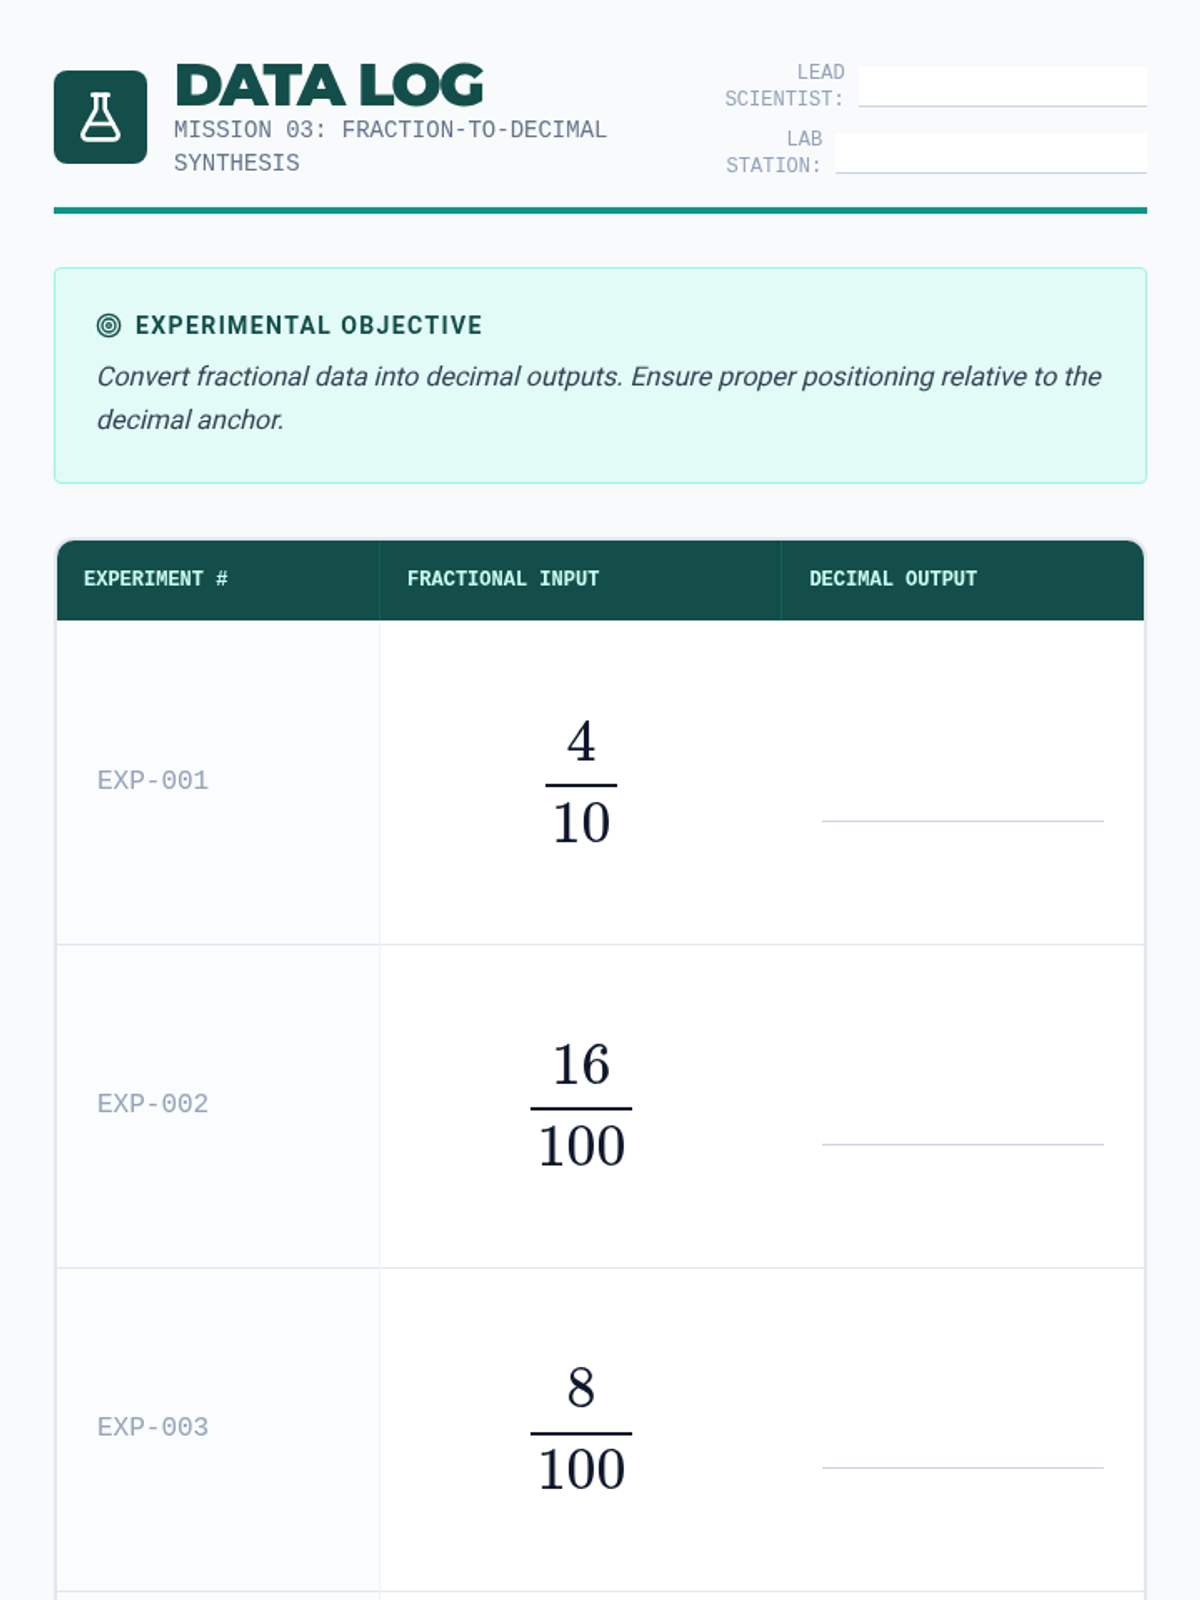Screen dimensions: 1200x1600
Task: Select the Fractional Input column header
Action: 503,579
